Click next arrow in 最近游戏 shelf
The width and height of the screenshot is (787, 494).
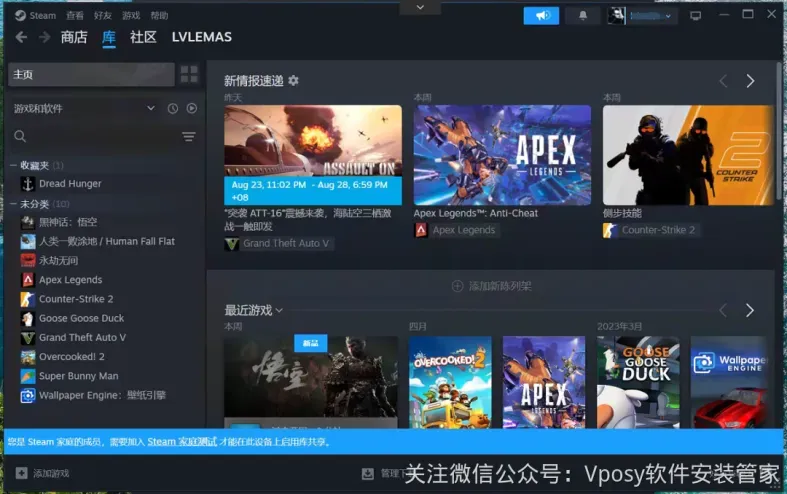(750, 310)
